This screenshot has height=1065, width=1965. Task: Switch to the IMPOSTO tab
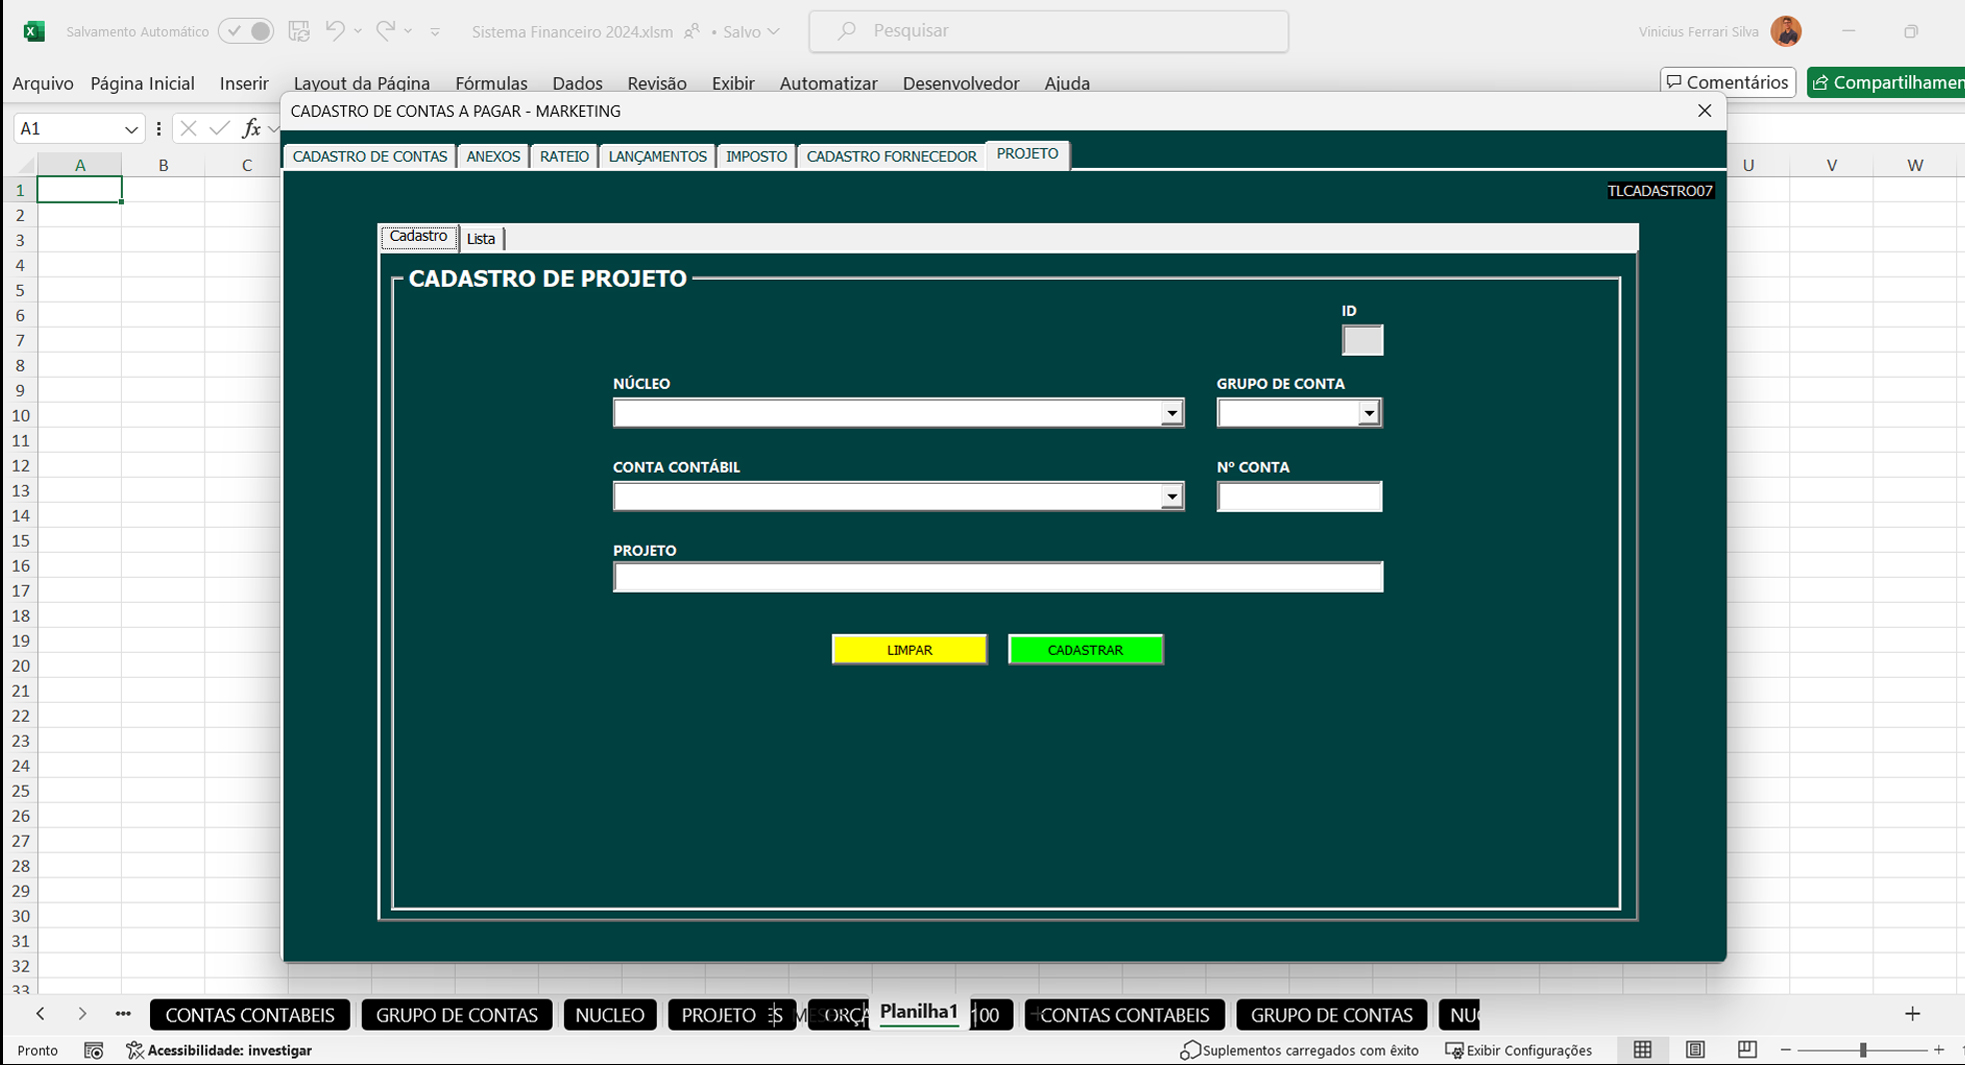756,157
